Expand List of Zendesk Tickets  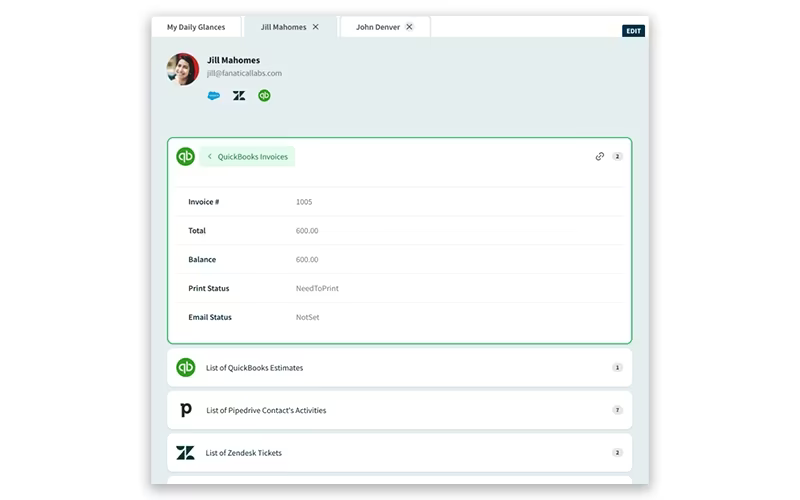pos(399,453)
